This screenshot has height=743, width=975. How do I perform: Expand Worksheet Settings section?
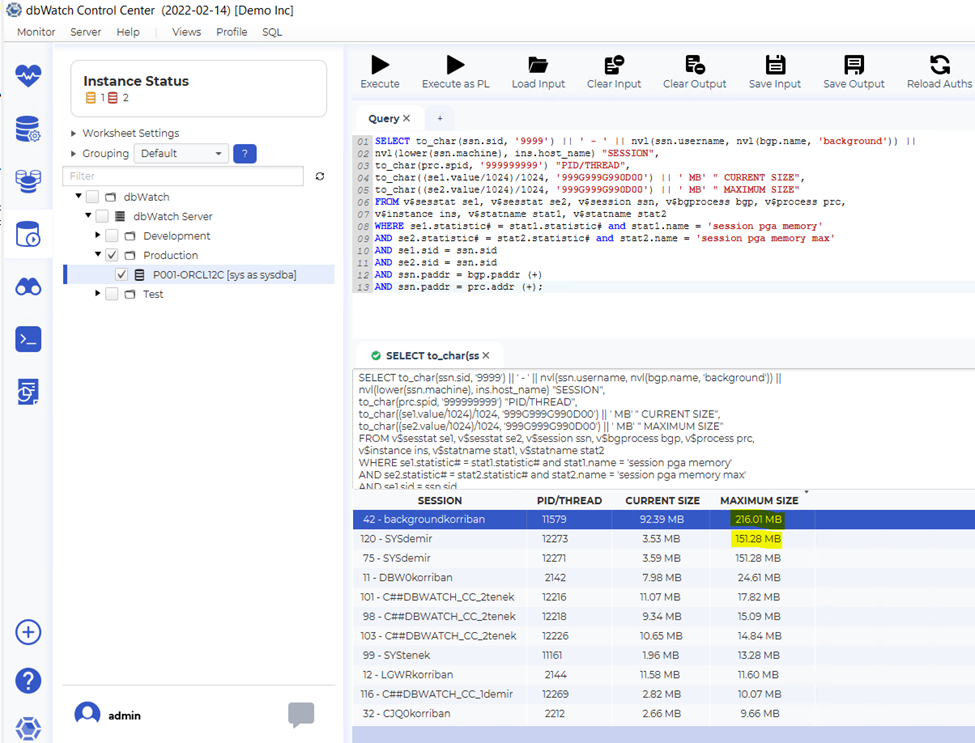pyautogui.click(x=73, y=133)
